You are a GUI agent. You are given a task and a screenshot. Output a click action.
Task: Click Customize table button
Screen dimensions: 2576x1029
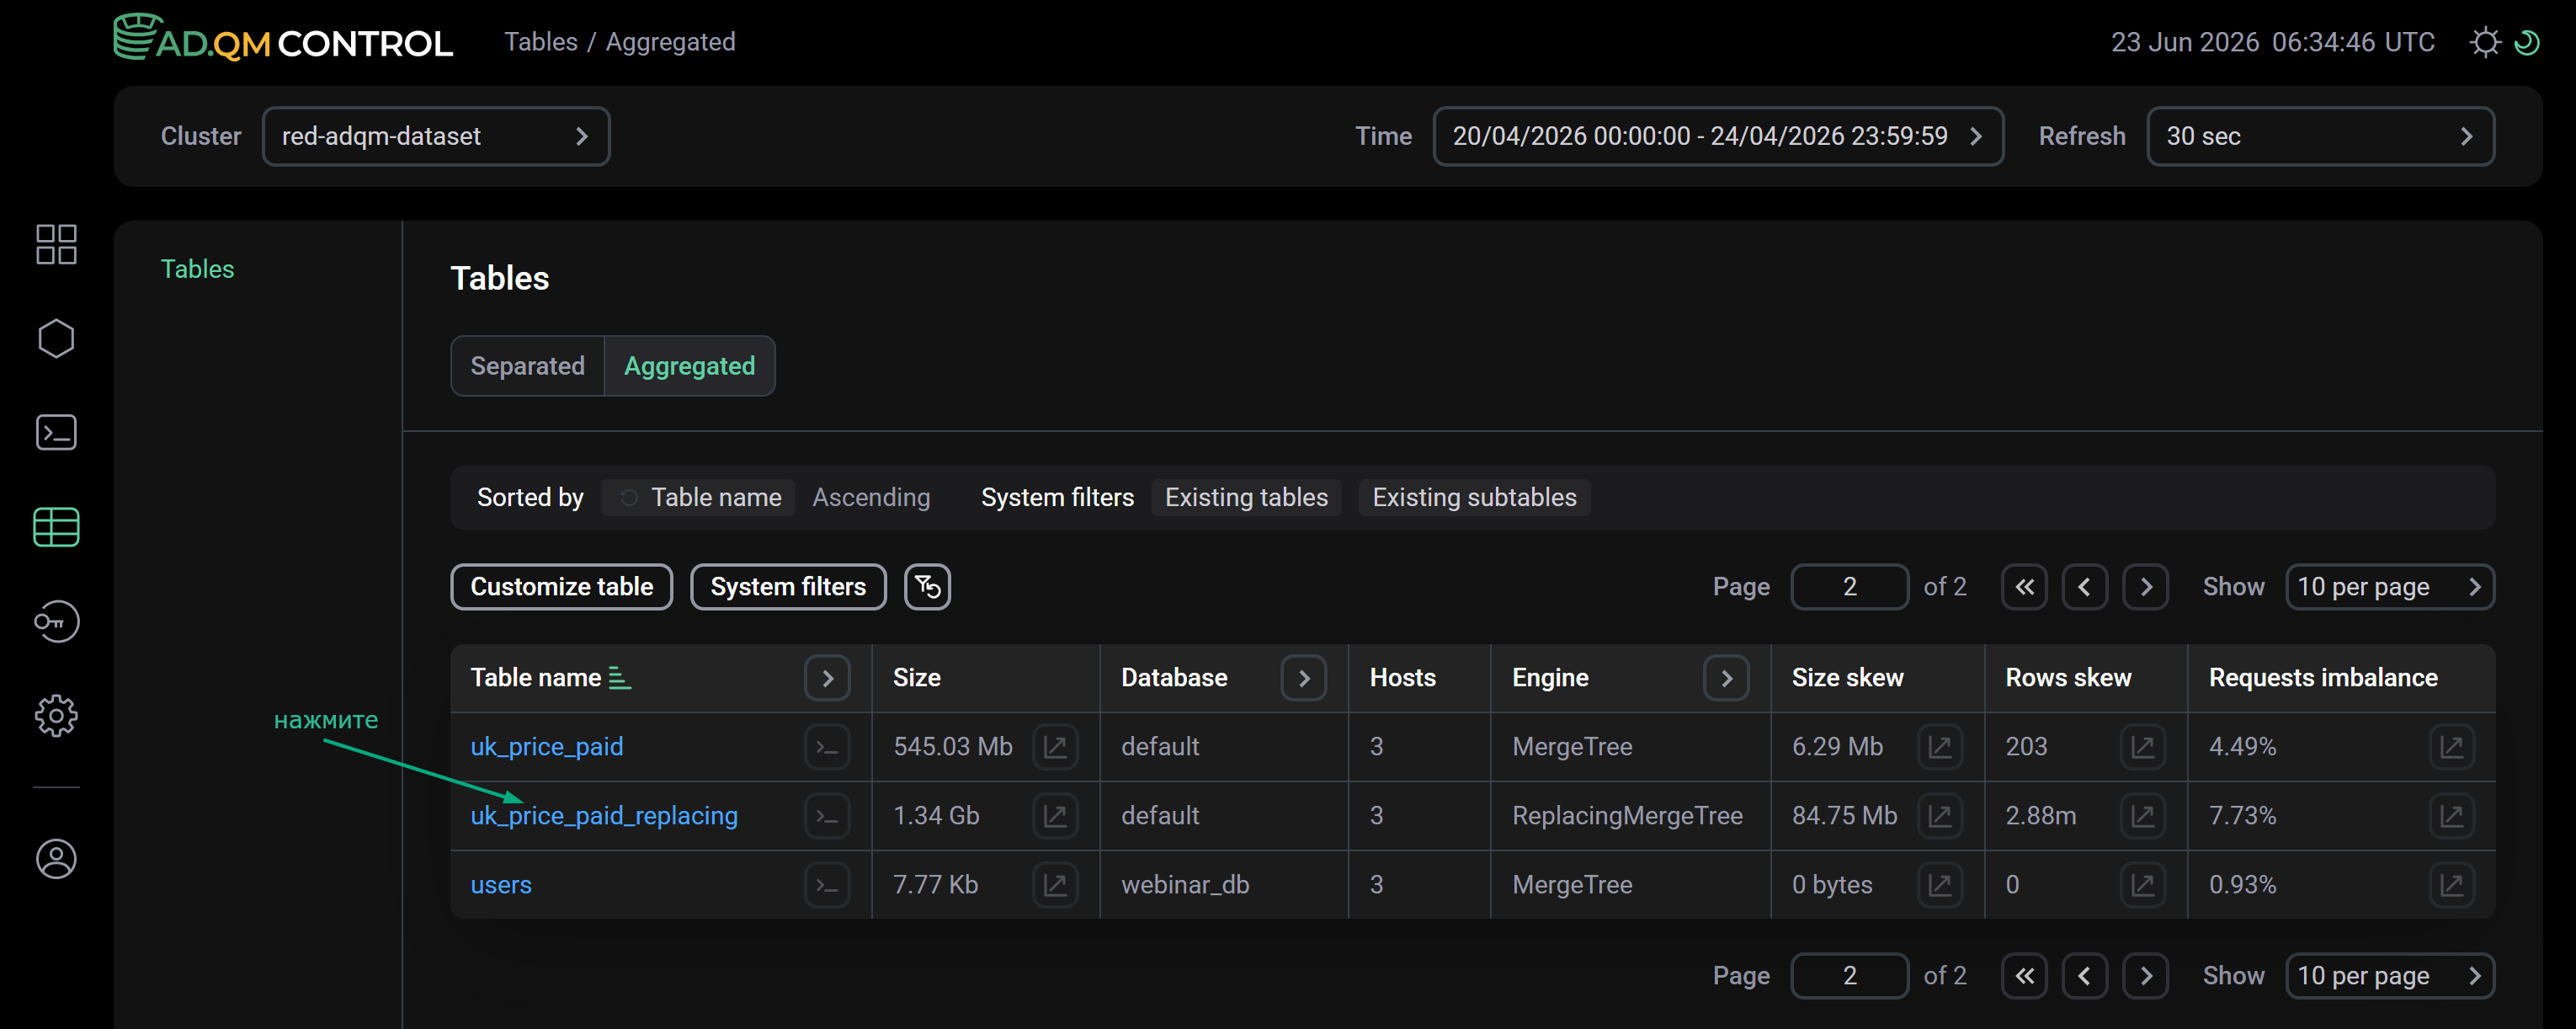tap(562, 587)
